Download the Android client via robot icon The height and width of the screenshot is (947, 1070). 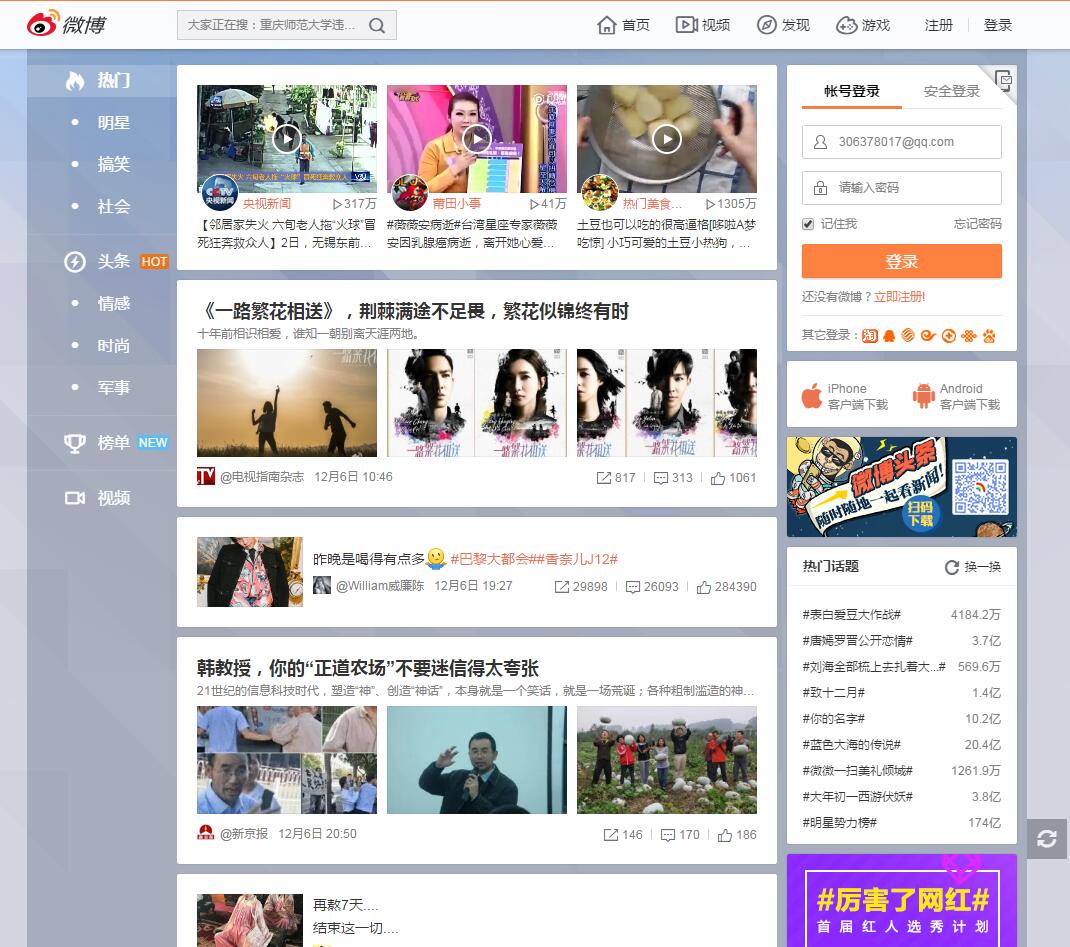click(x=923, y=396)
